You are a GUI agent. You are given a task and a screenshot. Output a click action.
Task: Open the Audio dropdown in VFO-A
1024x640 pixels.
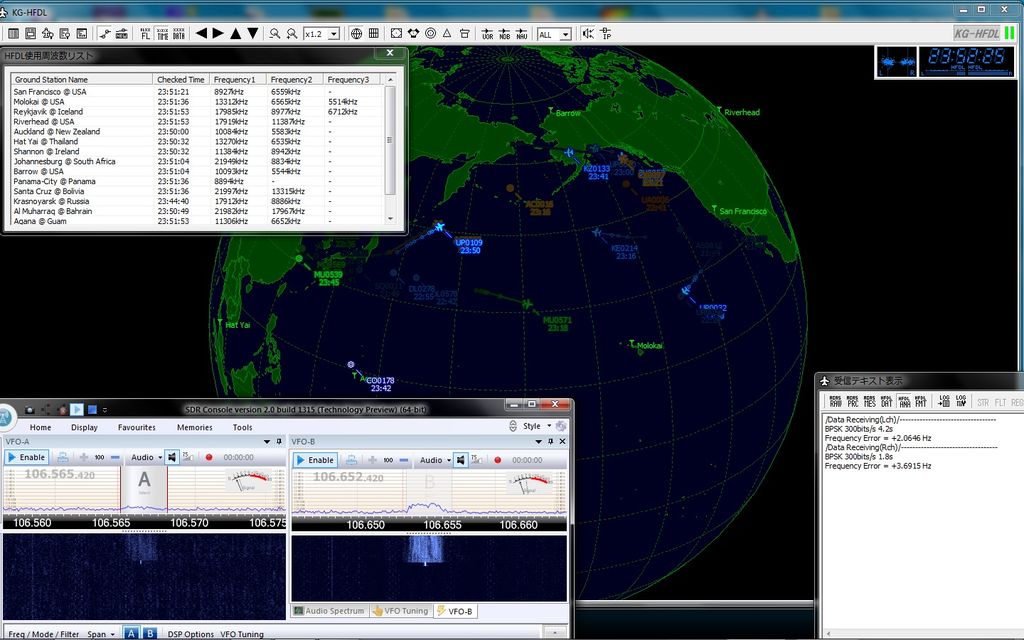tap(151, 457)
